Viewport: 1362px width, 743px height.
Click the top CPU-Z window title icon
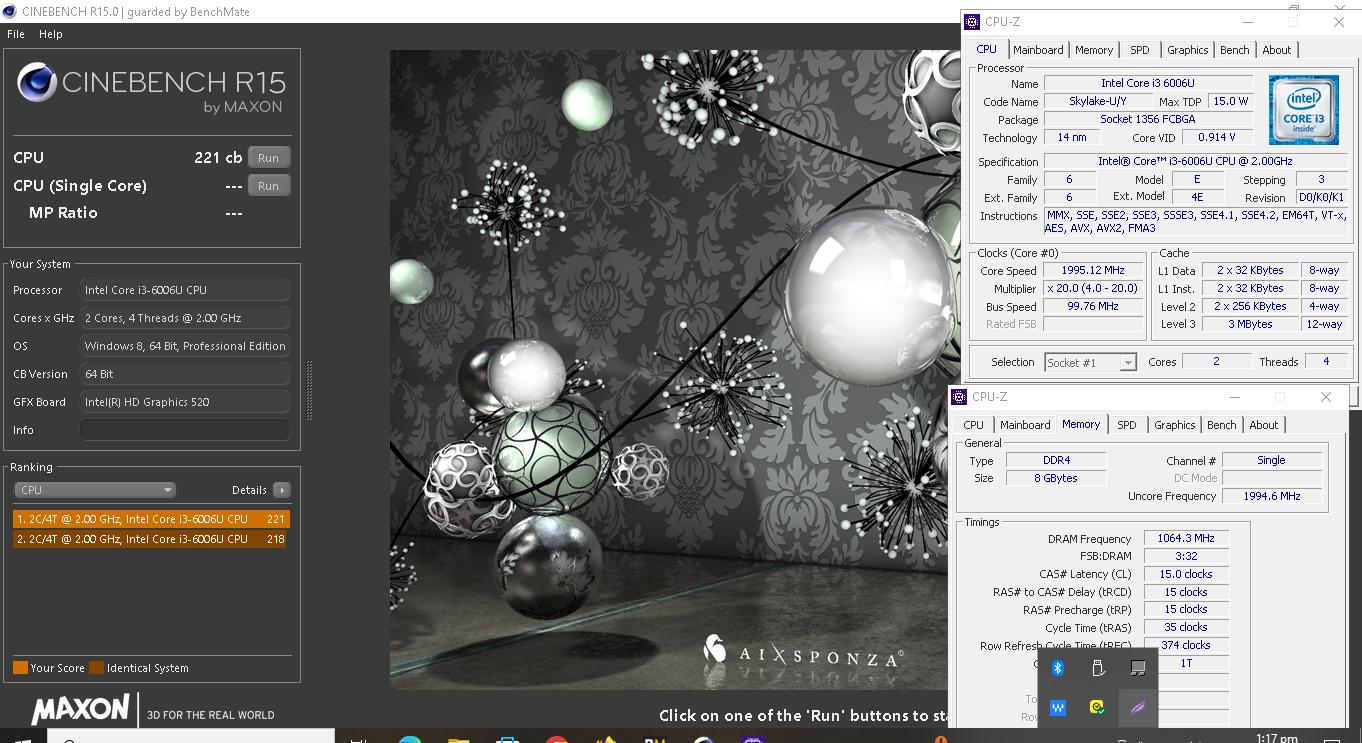coord(973,22)
